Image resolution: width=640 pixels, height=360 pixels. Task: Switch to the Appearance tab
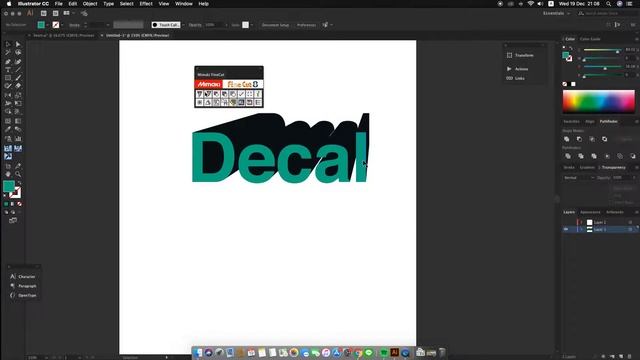(x=590, y=212)
